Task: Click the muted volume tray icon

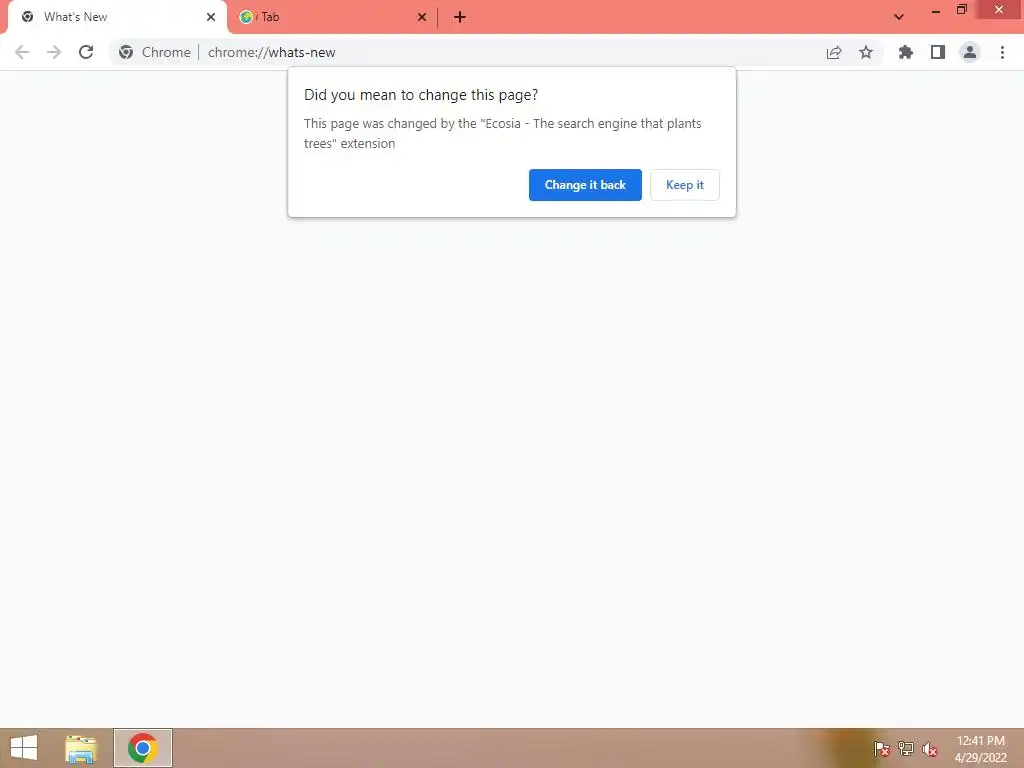Action: (930, 749)
